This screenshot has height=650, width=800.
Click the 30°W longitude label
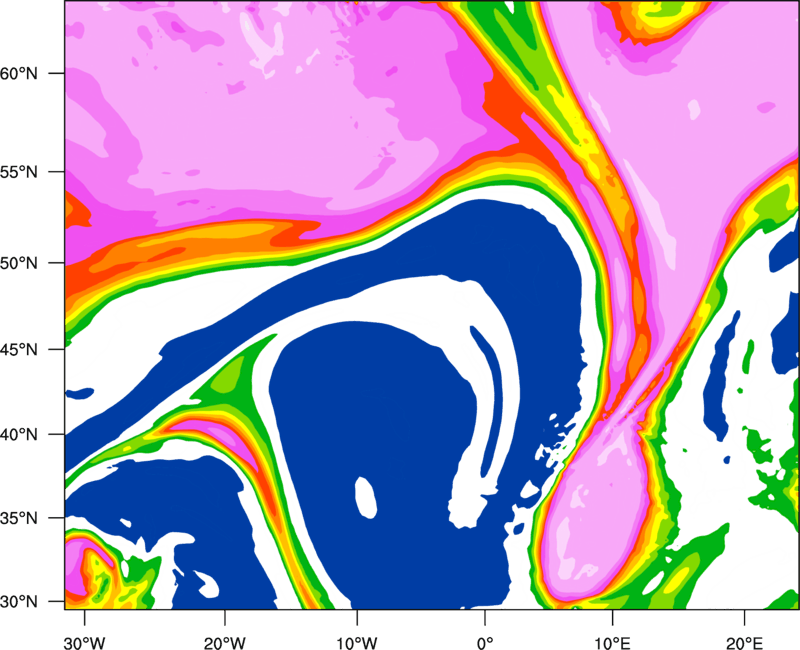point(85,643)
